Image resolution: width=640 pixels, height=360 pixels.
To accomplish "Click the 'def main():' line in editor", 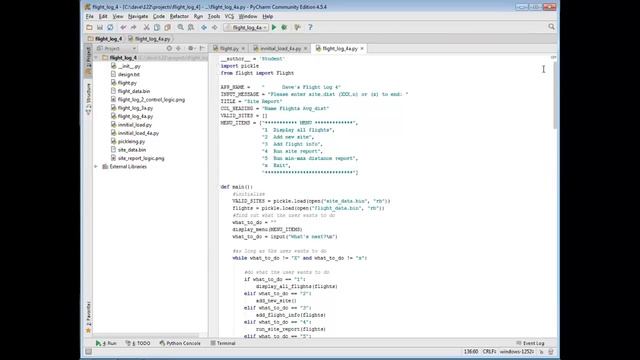I will tap(237, 187).
